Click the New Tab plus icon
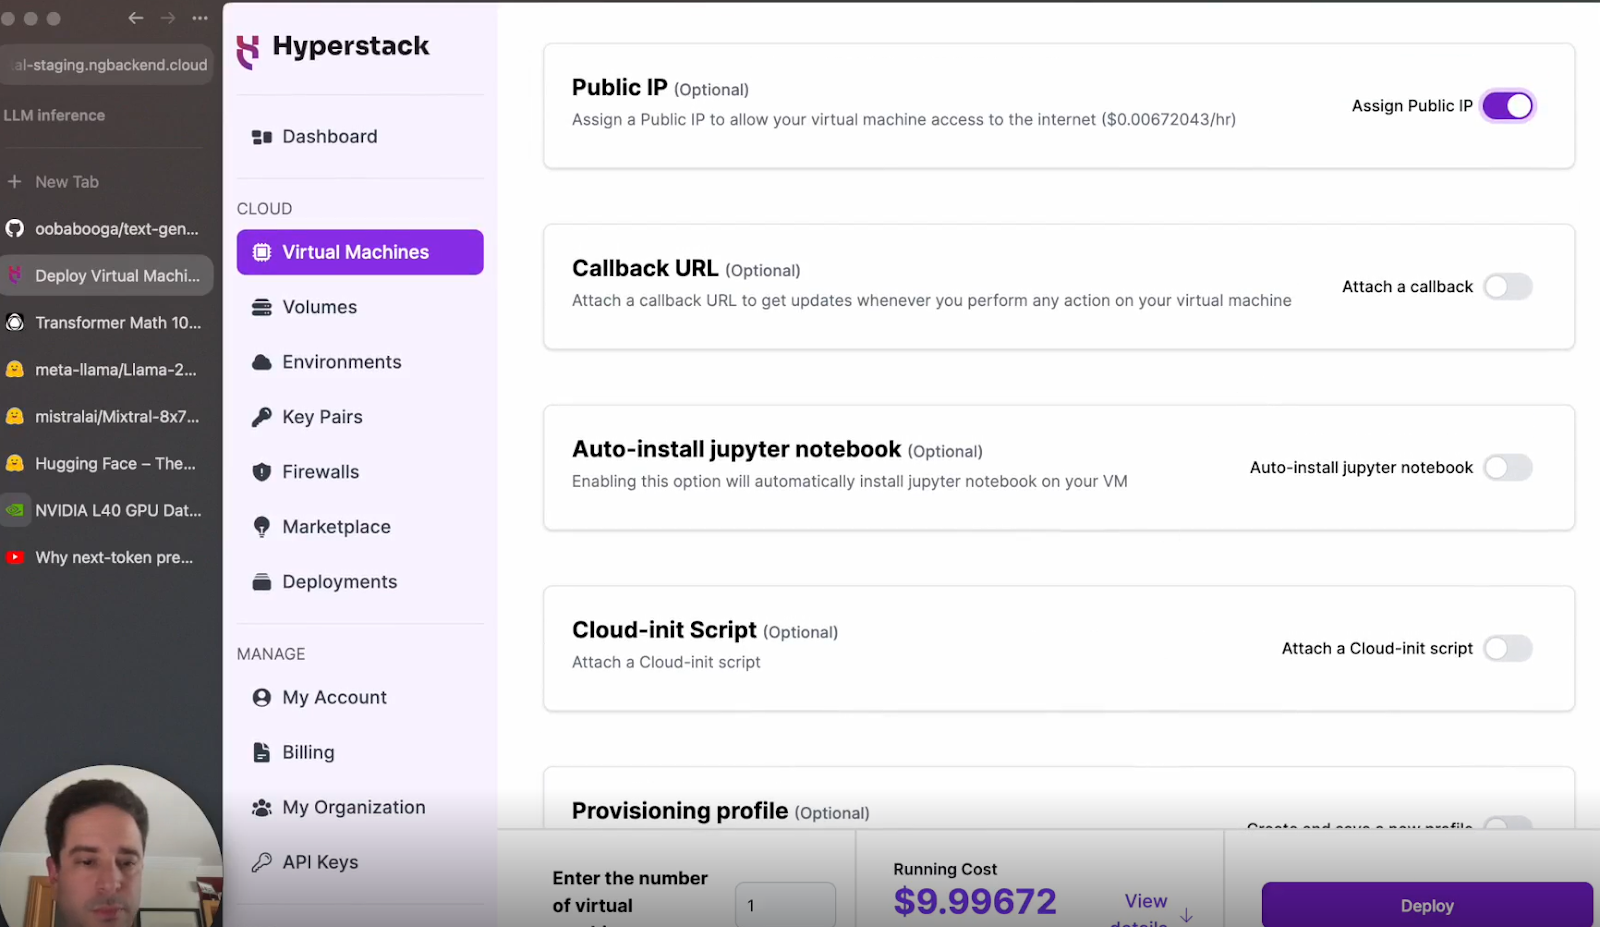 [x=15, y=182]
